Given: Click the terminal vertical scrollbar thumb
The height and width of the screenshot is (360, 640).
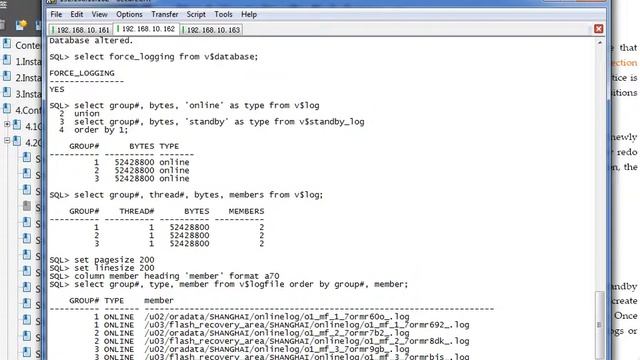Looking at the screenshot, I should (599, 324).
